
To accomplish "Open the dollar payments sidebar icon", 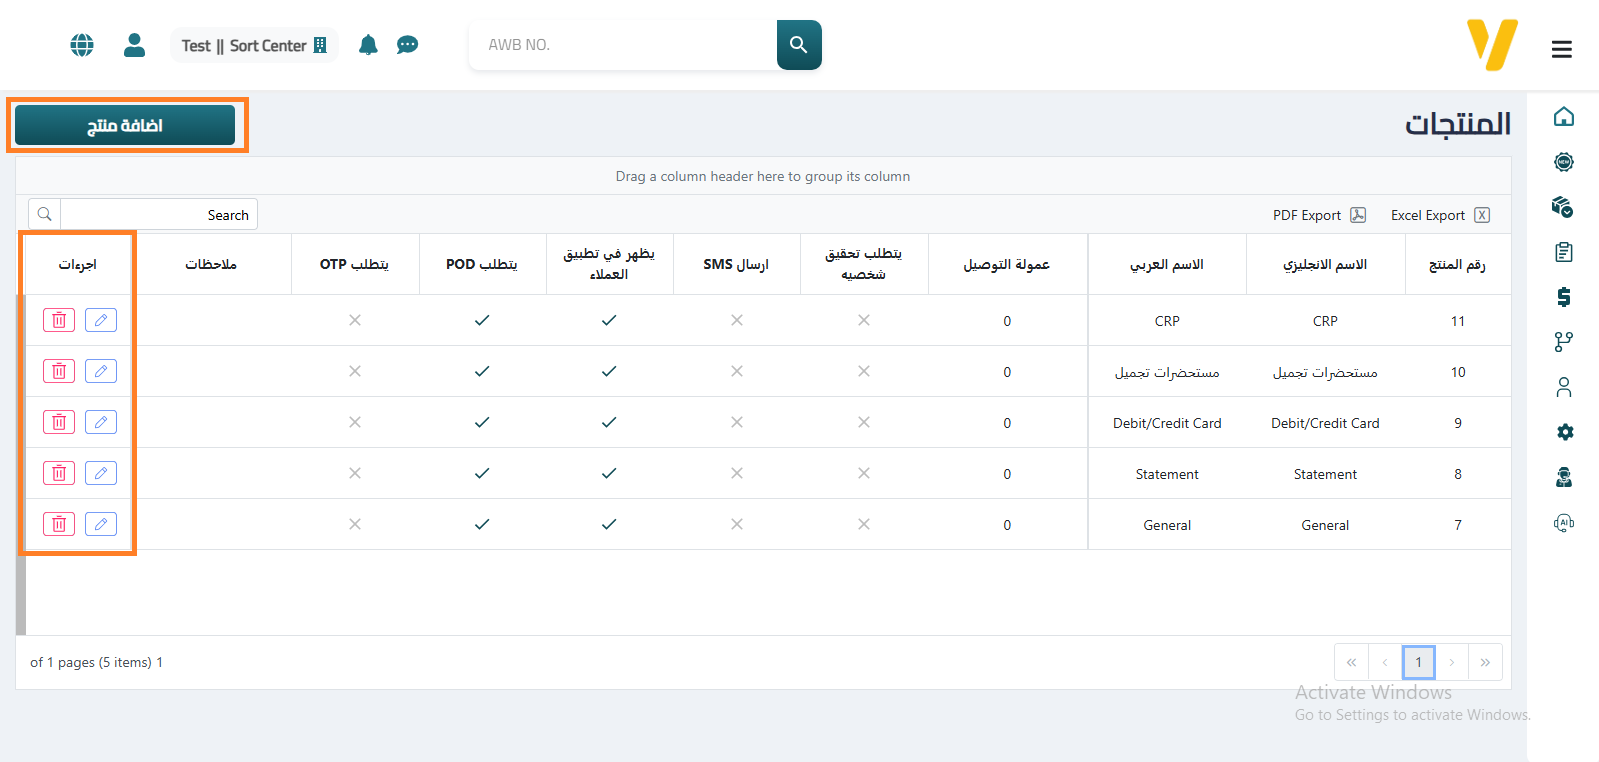I will [x=1564, y=297].
